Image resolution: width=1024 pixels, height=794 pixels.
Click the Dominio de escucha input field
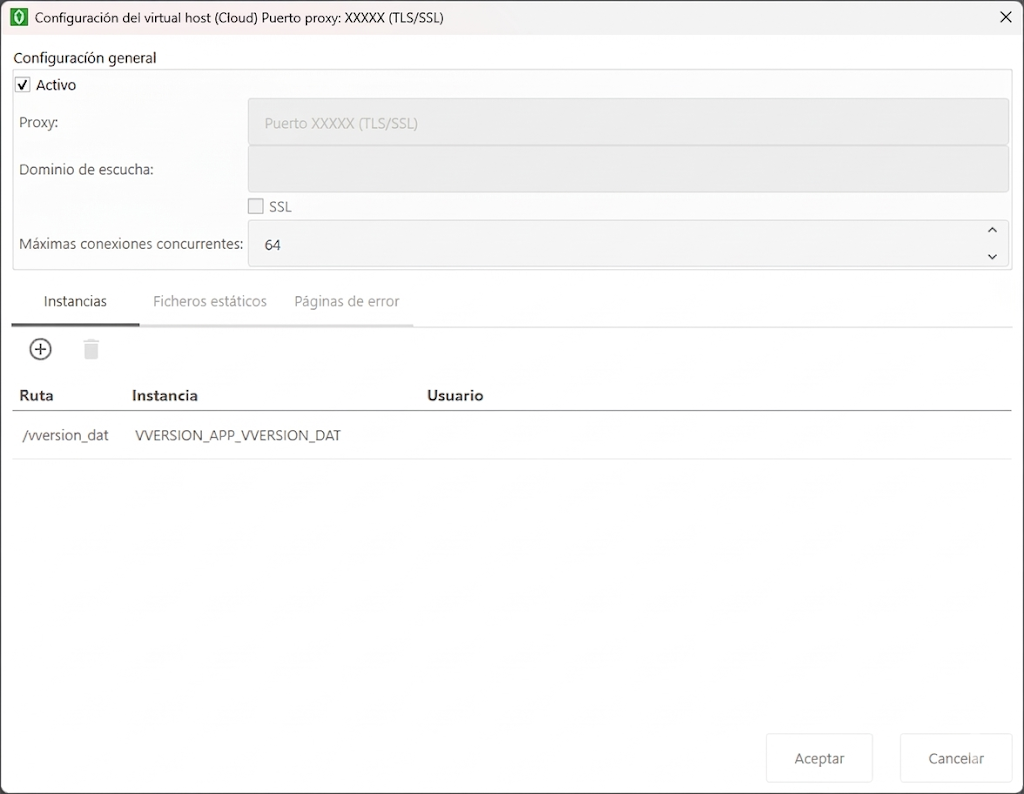628,169
